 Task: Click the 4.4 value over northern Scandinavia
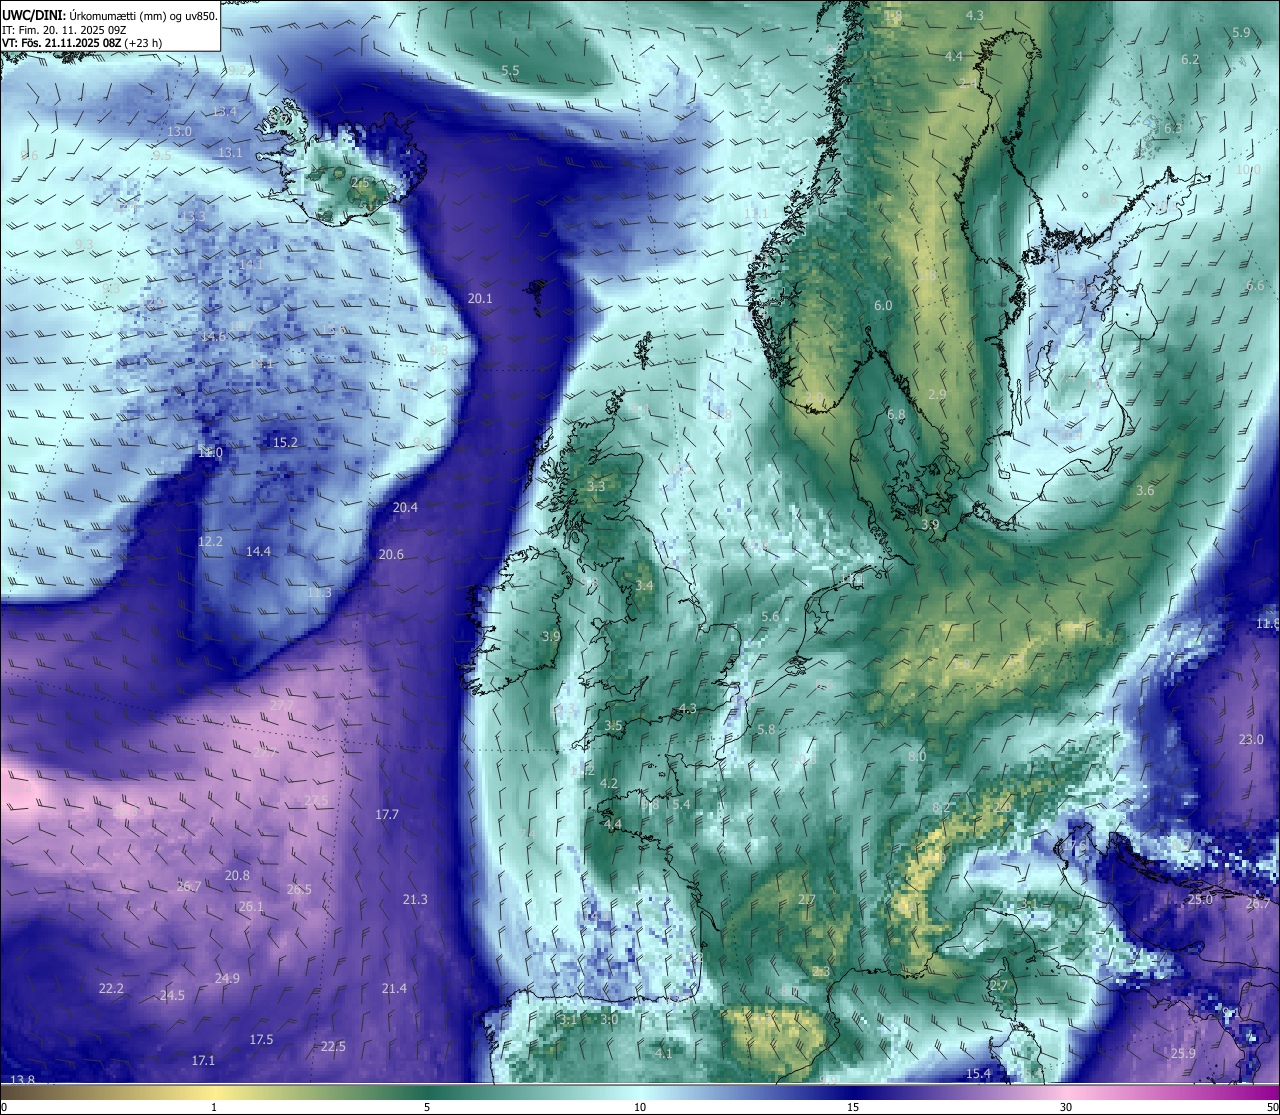[954, 56]
